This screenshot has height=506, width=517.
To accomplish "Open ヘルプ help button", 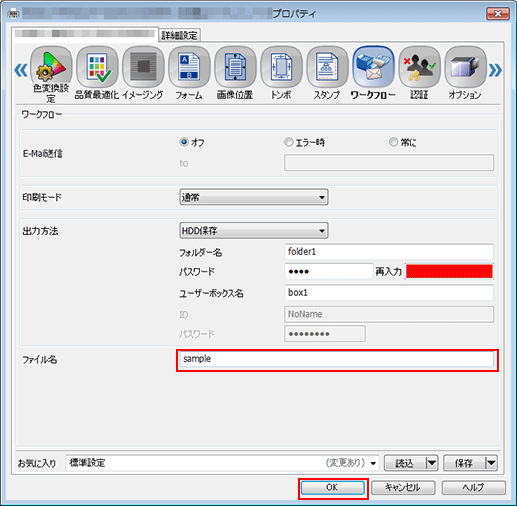I will 474,488.
